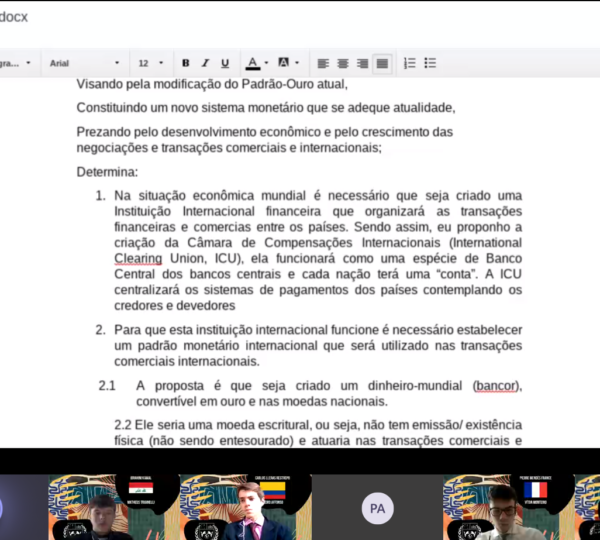Toggle italic text formatting

[205, 63]
